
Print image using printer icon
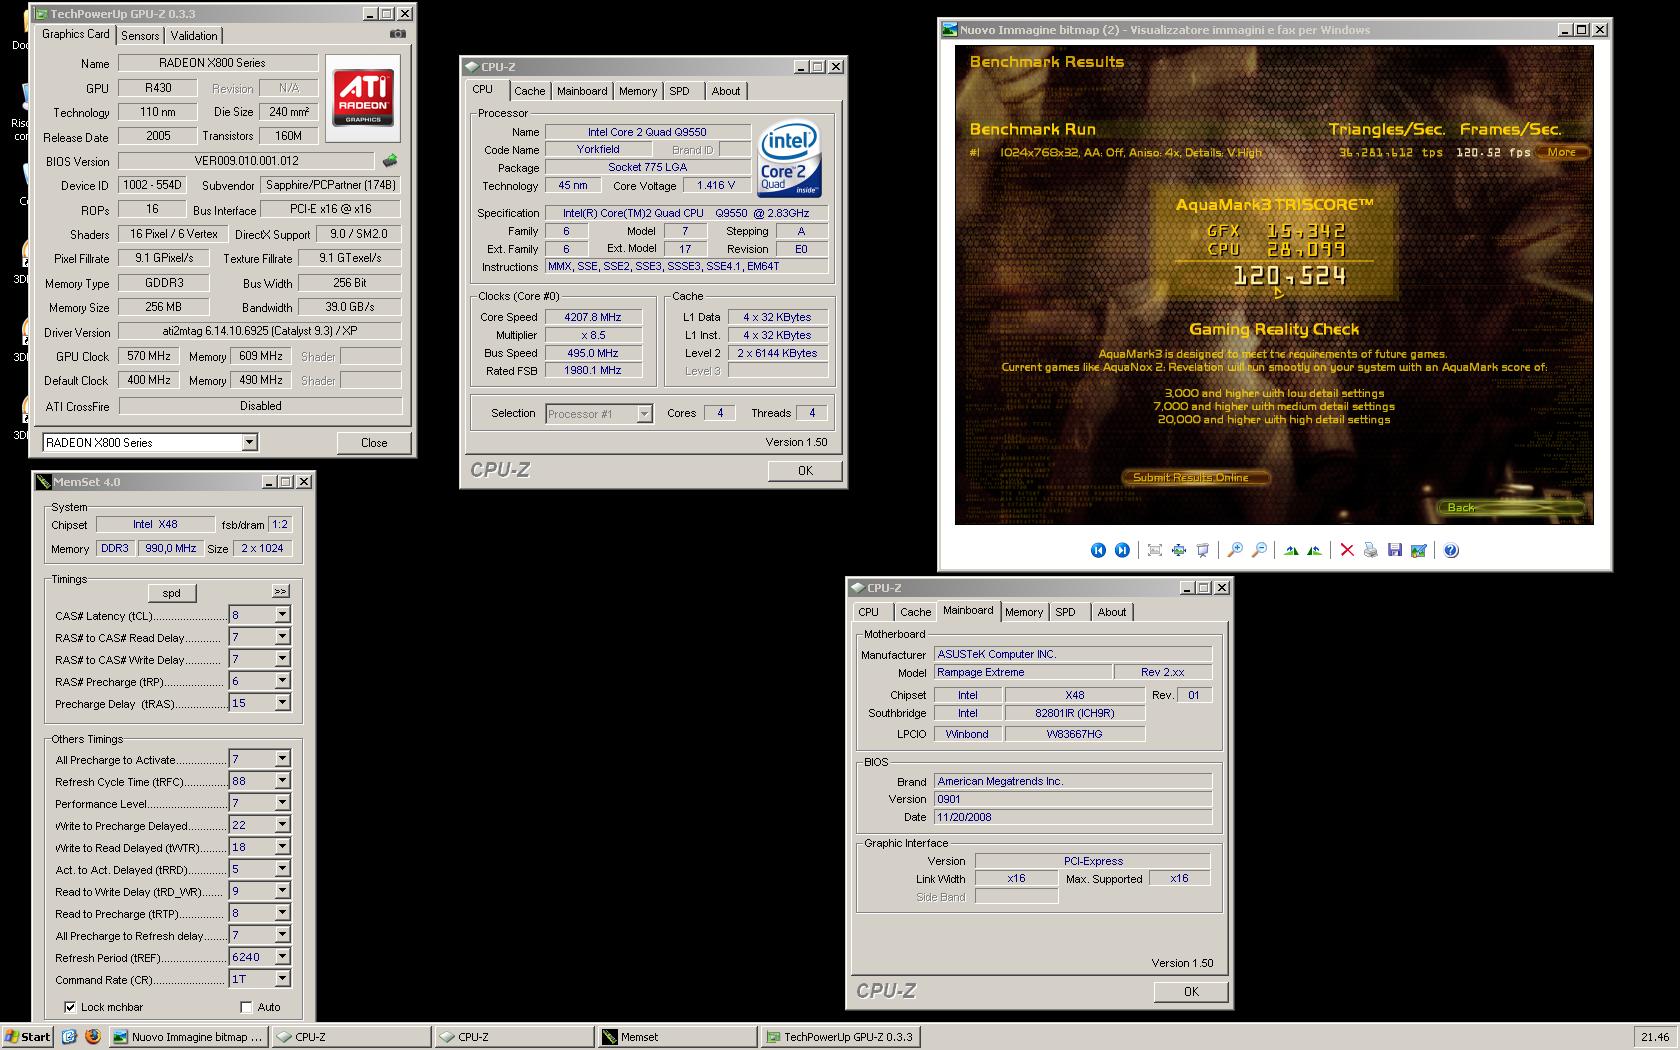(x=1371, y=550)
